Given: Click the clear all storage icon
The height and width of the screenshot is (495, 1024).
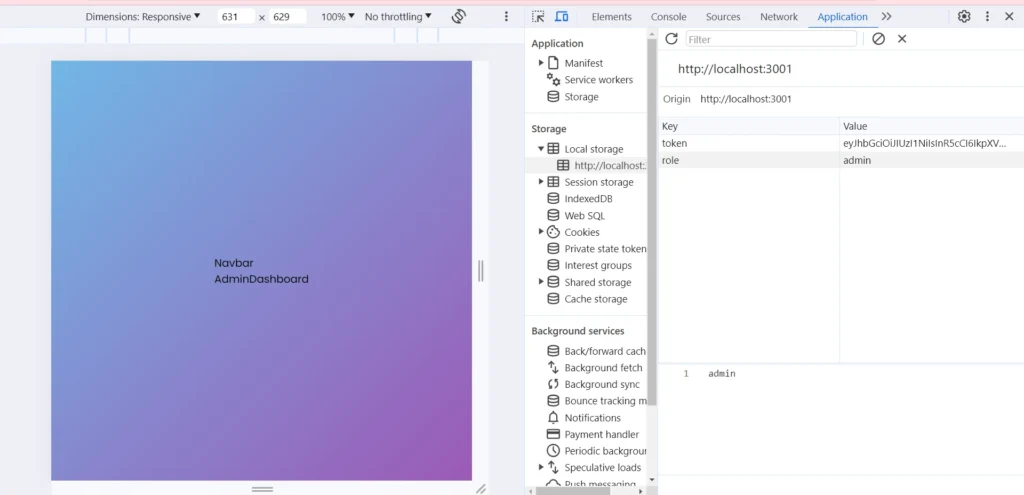Looking at the screenshot, I should [x=878, y=39].
